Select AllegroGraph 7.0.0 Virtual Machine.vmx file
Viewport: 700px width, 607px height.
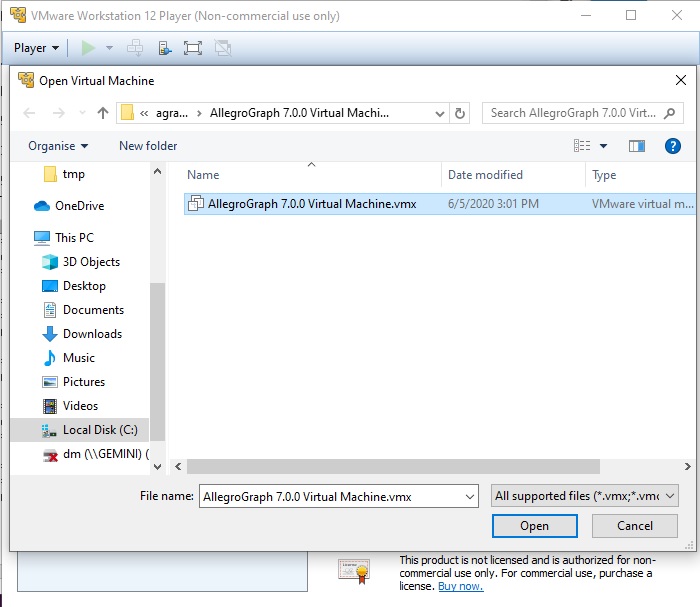[x=311, y=204]
